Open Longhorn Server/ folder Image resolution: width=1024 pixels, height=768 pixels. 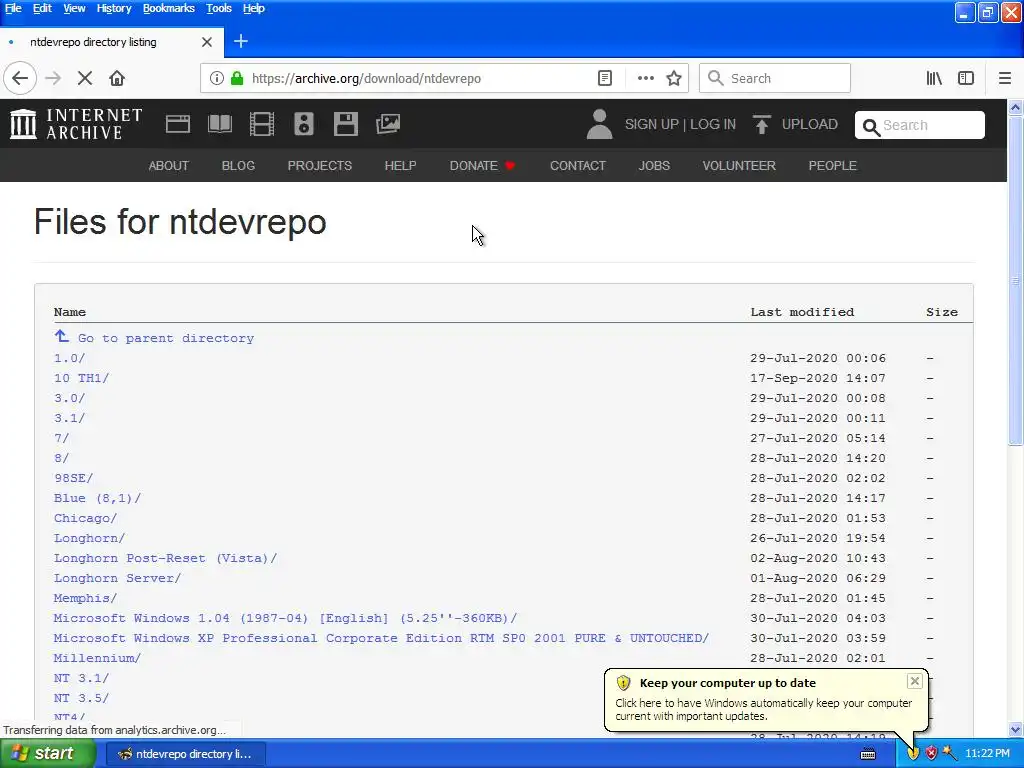pyautogui.click(x=118, y=578)
